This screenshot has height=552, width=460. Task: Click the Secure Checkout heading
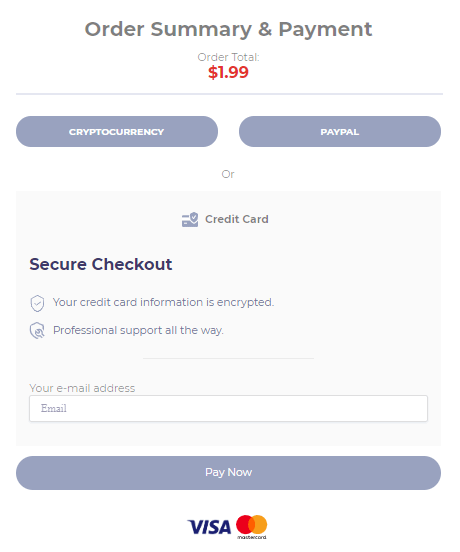(x=101, y=264)
